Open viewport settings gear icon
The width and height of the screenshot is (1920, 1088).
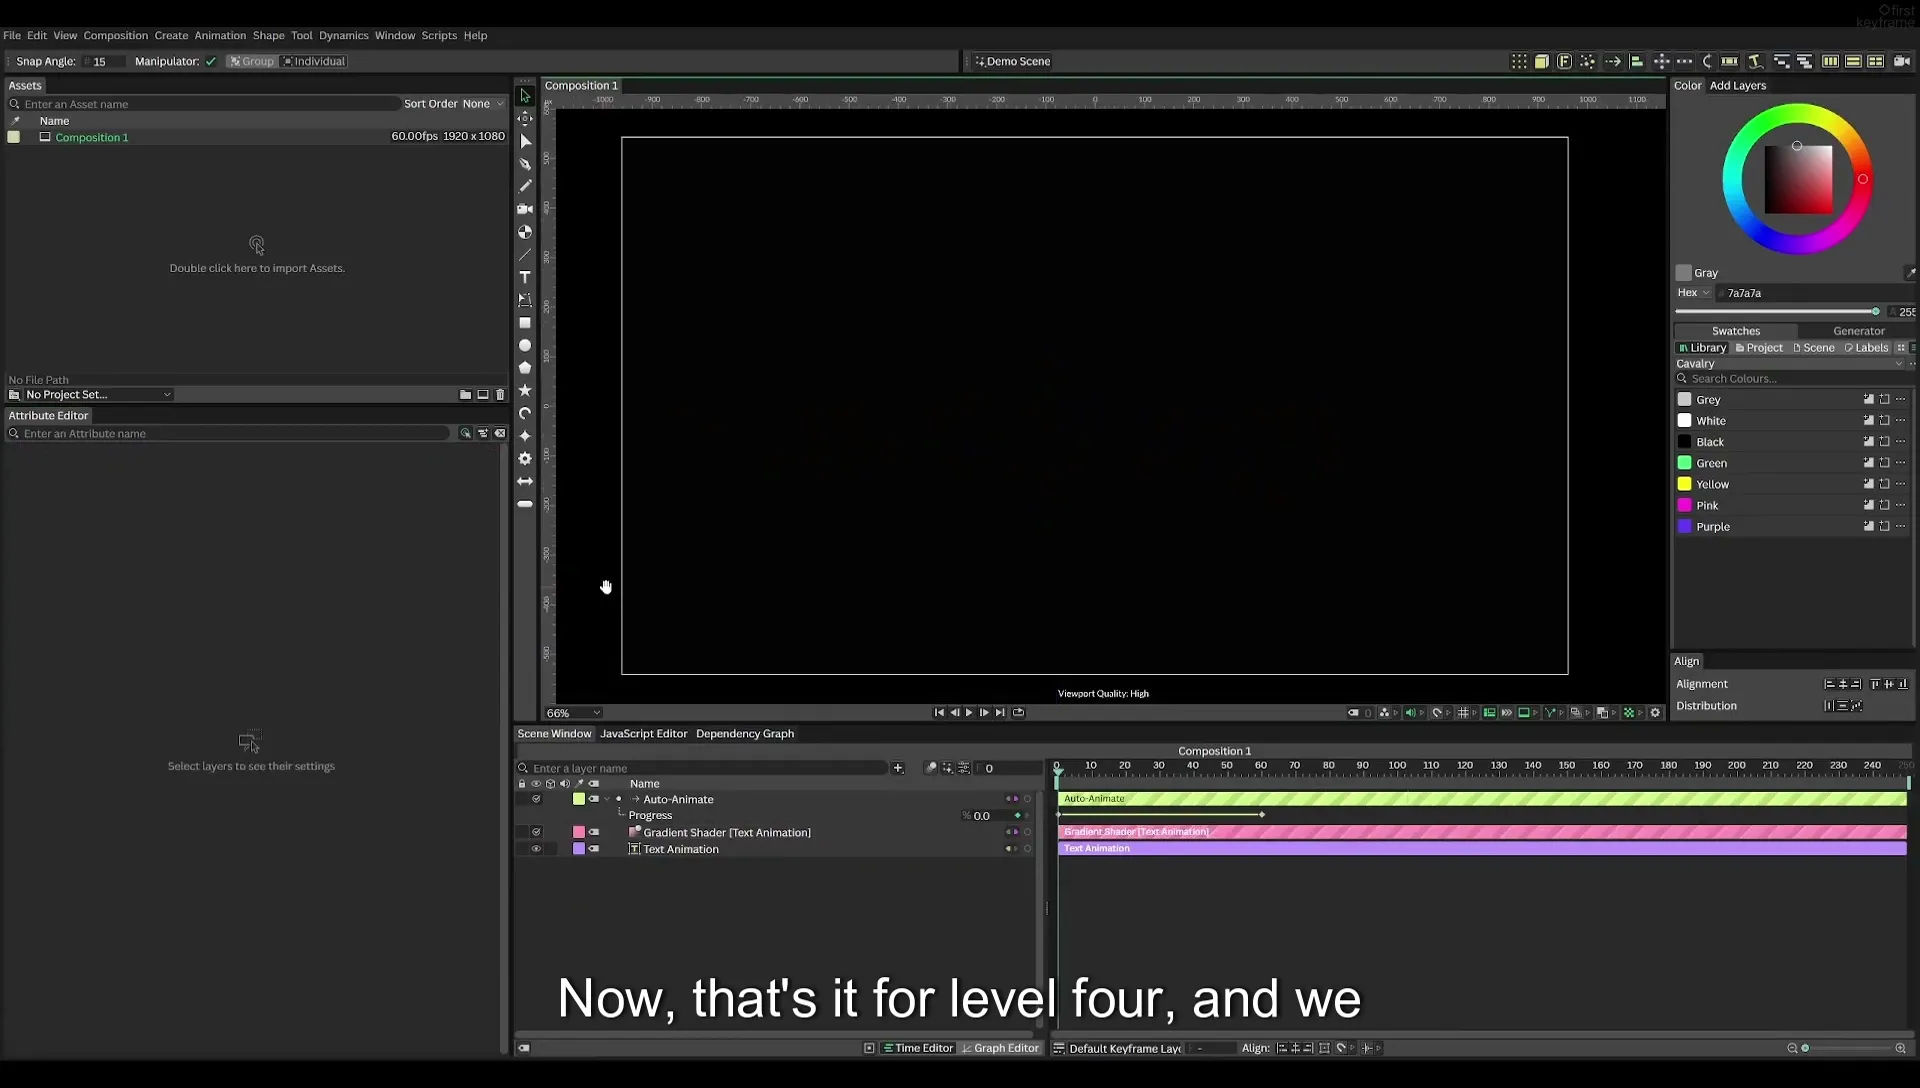pos(1655,713)
